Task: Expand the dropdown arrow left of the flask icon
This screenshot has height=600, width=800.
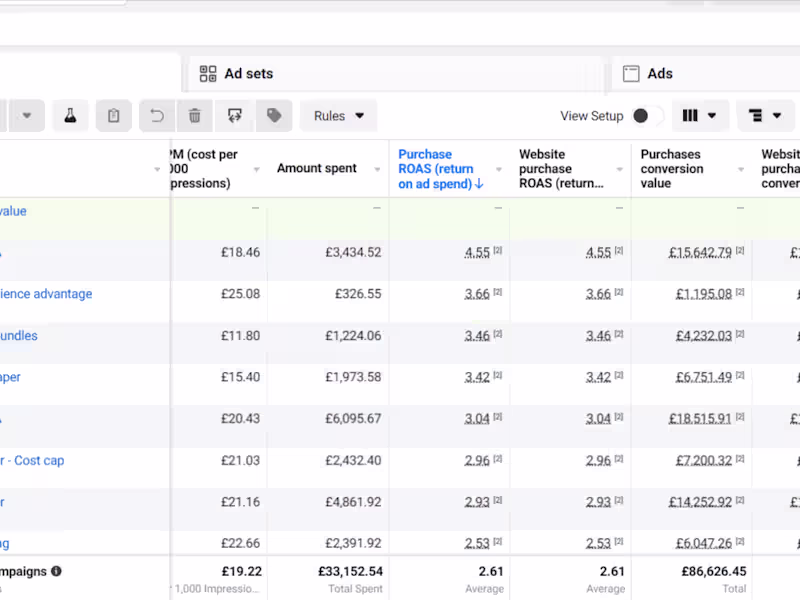Action: click(27, 115)
